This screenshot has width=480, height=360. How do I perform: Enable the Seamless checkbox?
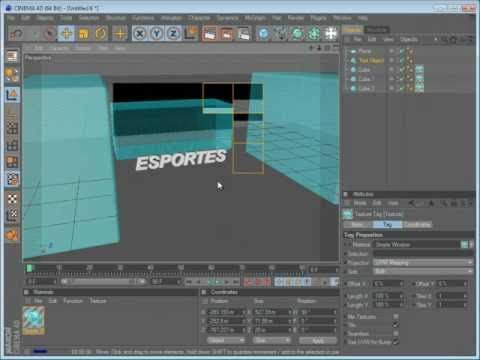(x=396, y=333)
